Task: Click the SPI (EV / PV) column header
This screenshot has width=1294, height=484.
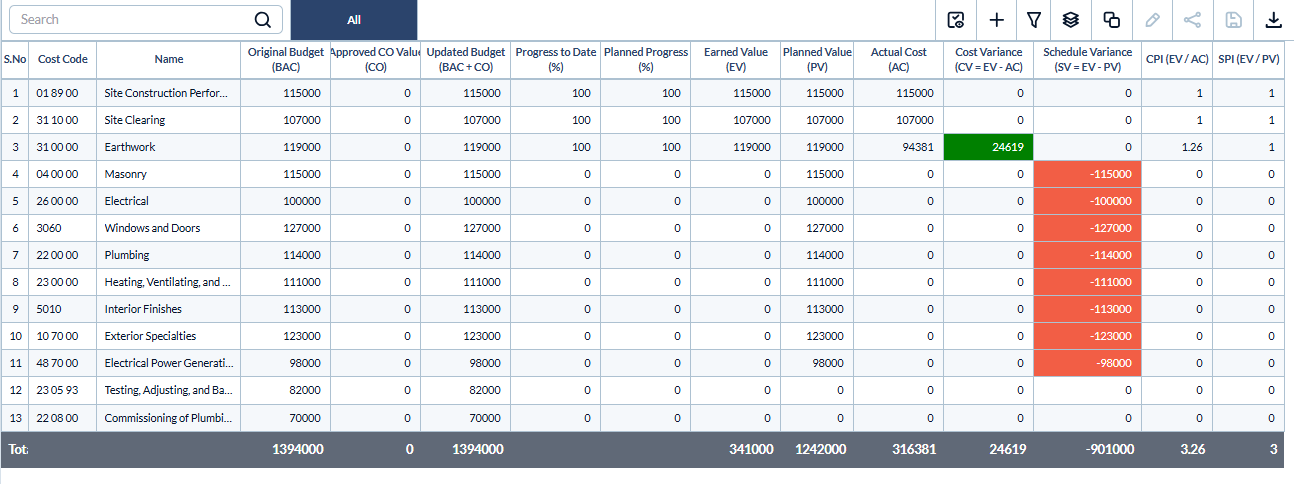Action: (x=1248, y=59)
